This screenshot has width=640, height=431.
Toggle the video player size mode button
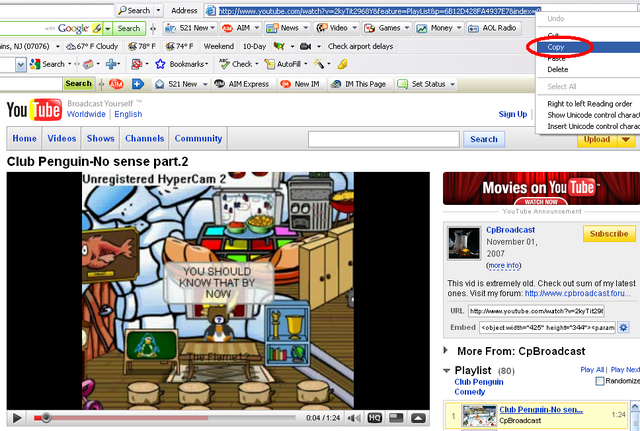pos(396,418)
